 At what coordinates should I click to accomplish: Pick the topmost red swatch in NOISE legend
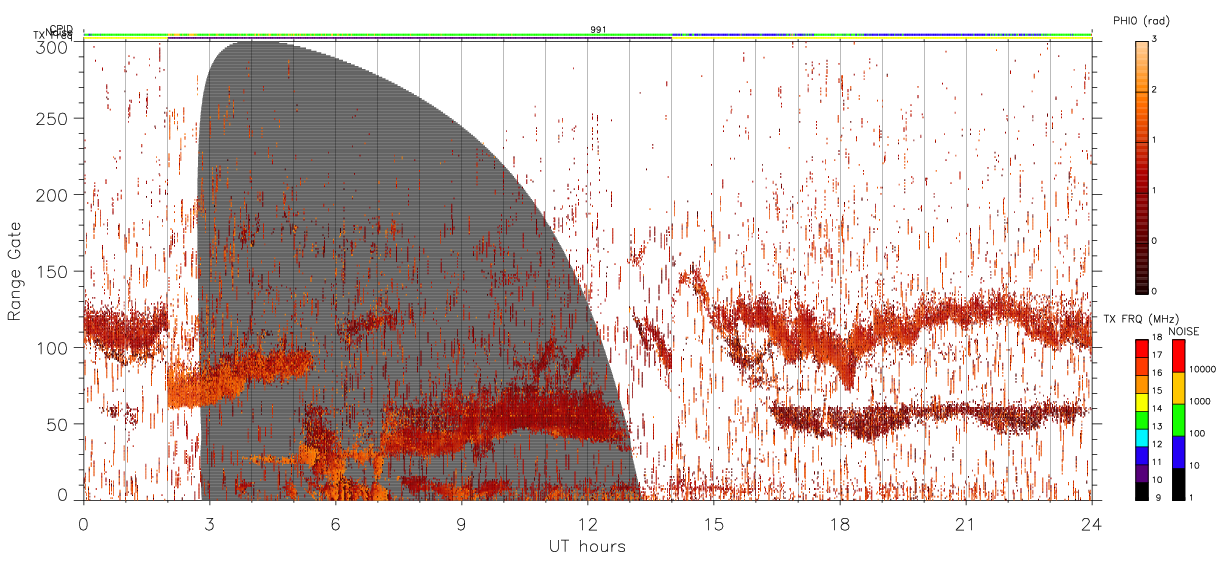click(1179, 356)
